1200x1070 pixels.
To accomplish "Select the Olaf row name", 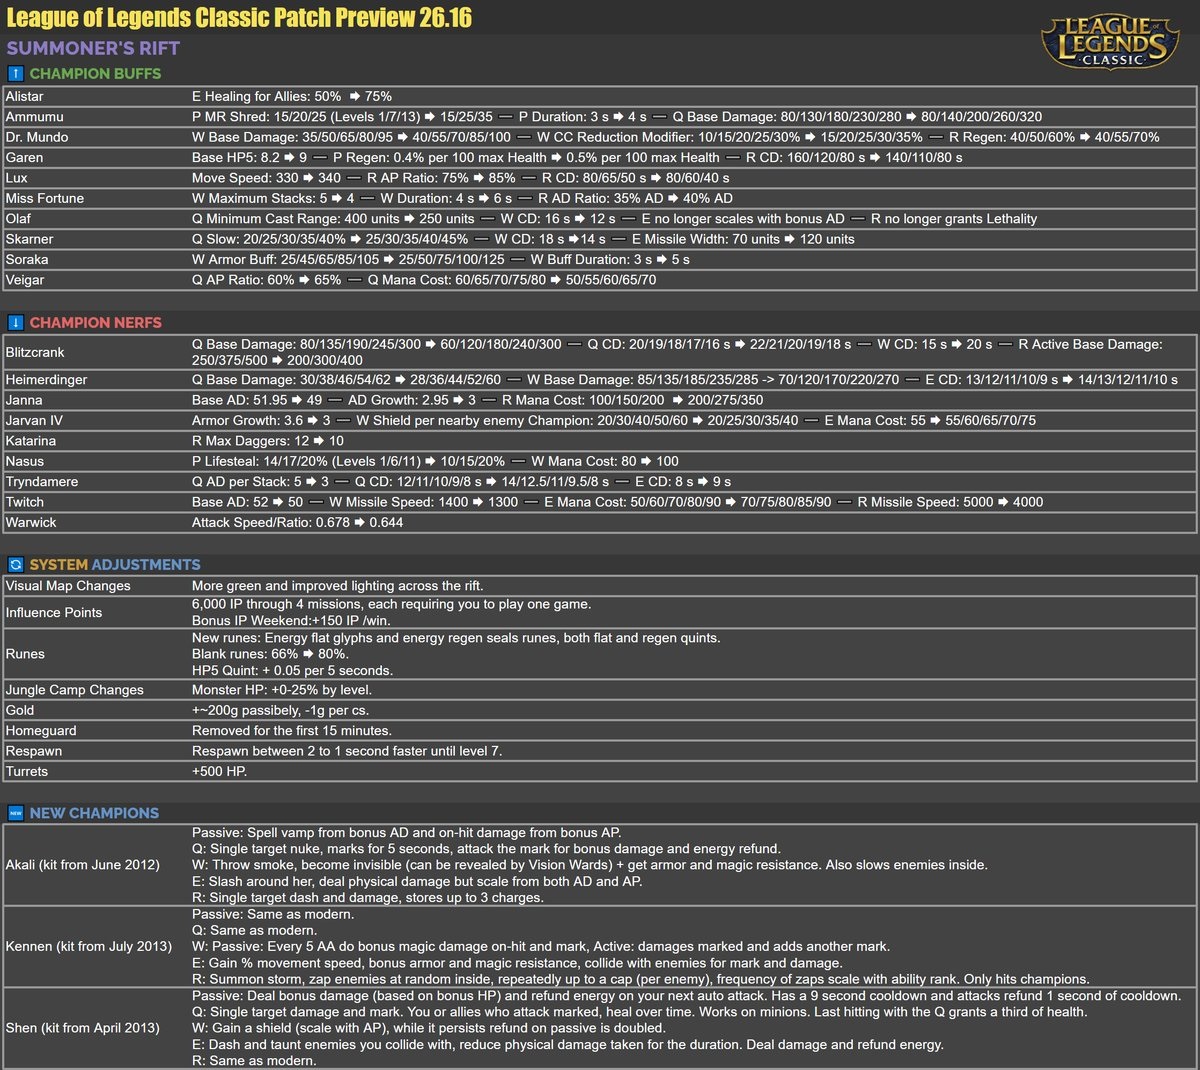I will (18, 218).
